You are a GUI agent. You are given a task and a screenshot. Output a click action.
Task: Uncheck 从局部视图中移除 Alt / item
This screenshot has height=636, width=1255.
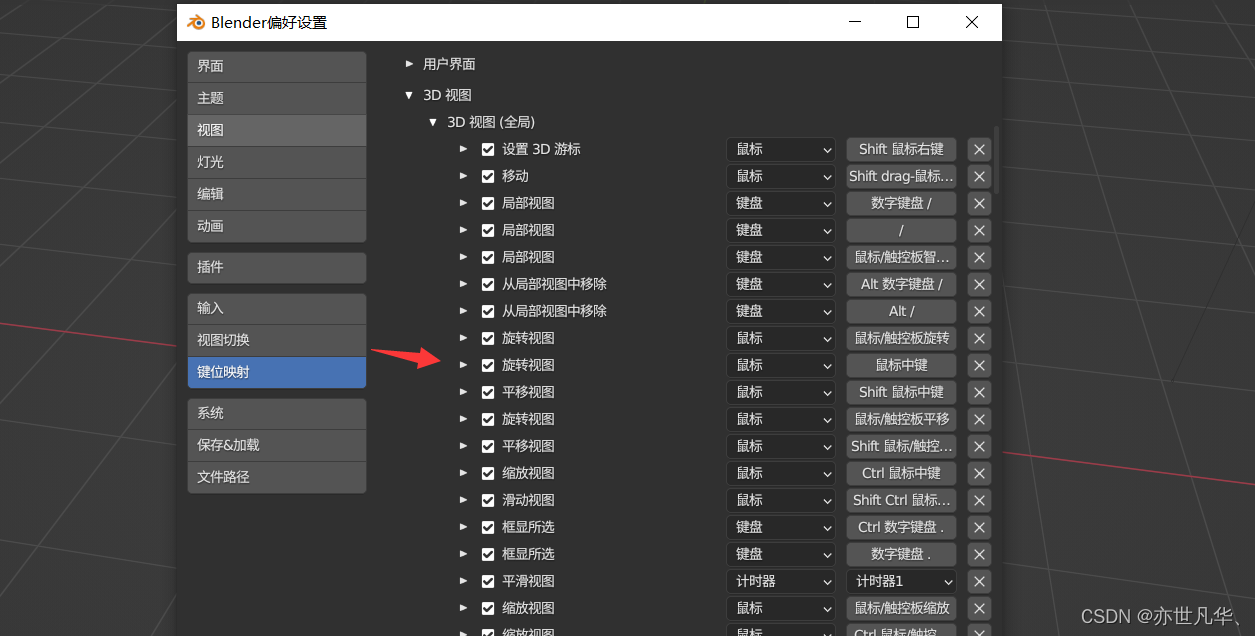click(x=488, y=311)
